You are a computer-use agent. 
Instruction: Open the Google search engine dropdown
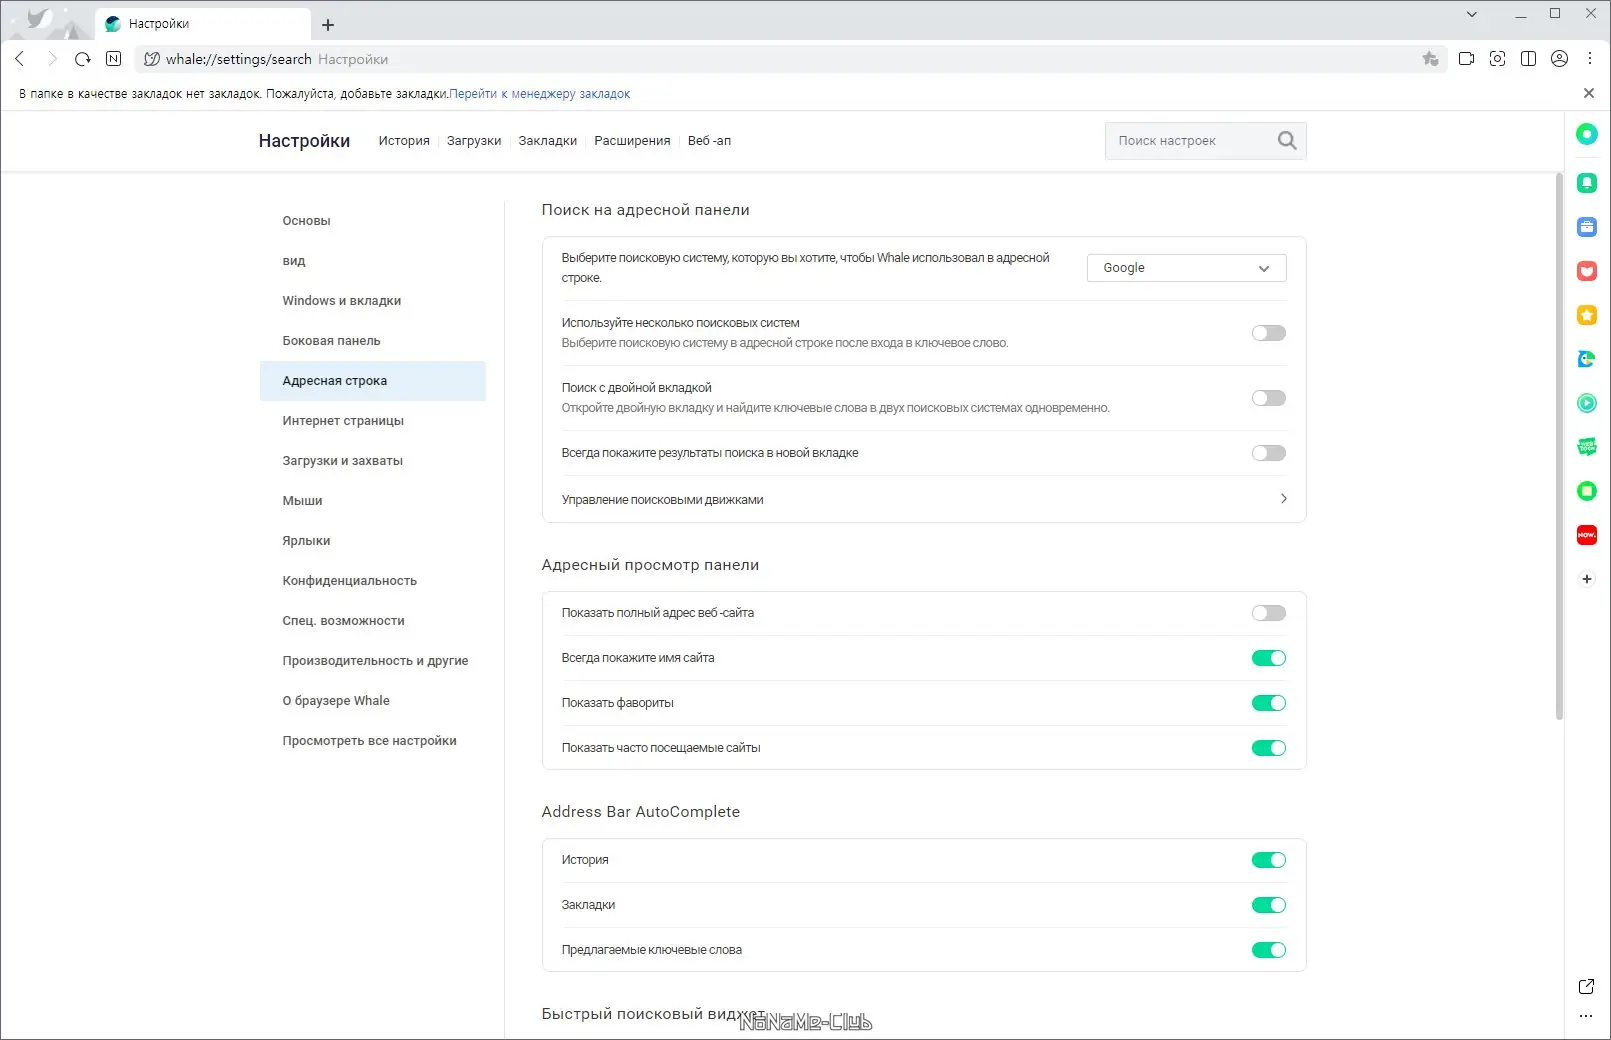(x=1186, y=268)
